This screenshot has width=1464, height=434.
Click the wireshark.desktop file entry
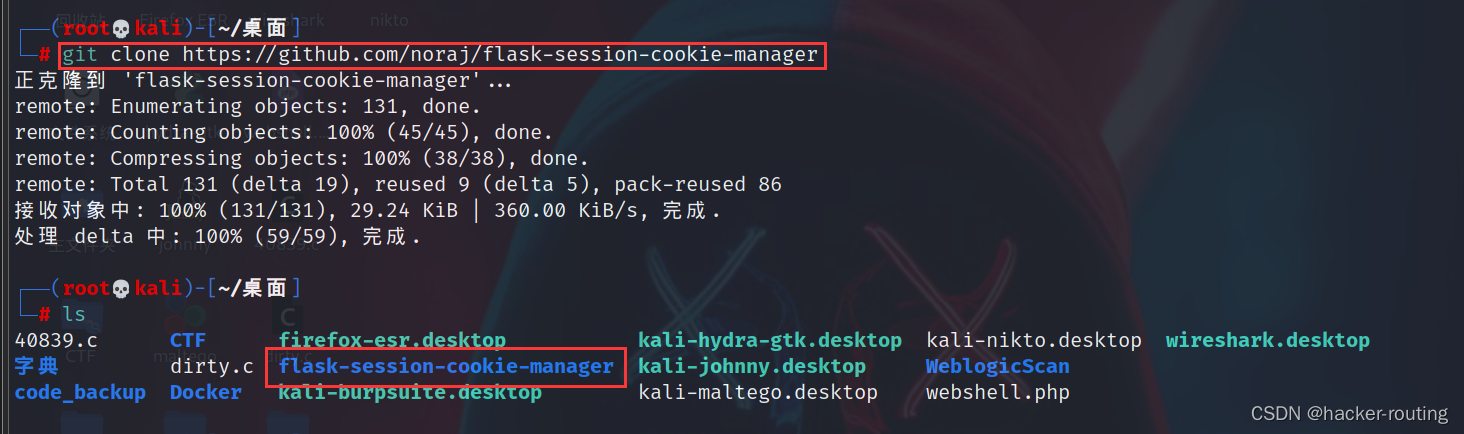(1267, 341)
